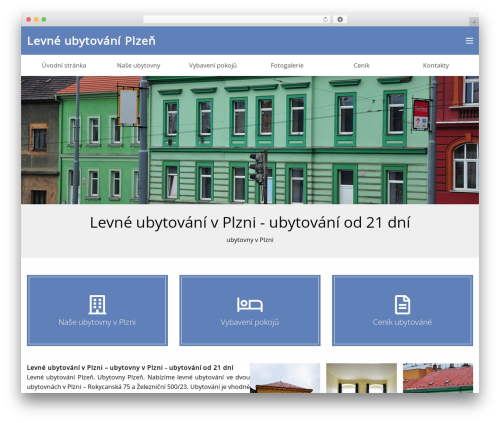Click the browser address bar
This screenshot has height=423, width=500.
[x=237, y=20]
